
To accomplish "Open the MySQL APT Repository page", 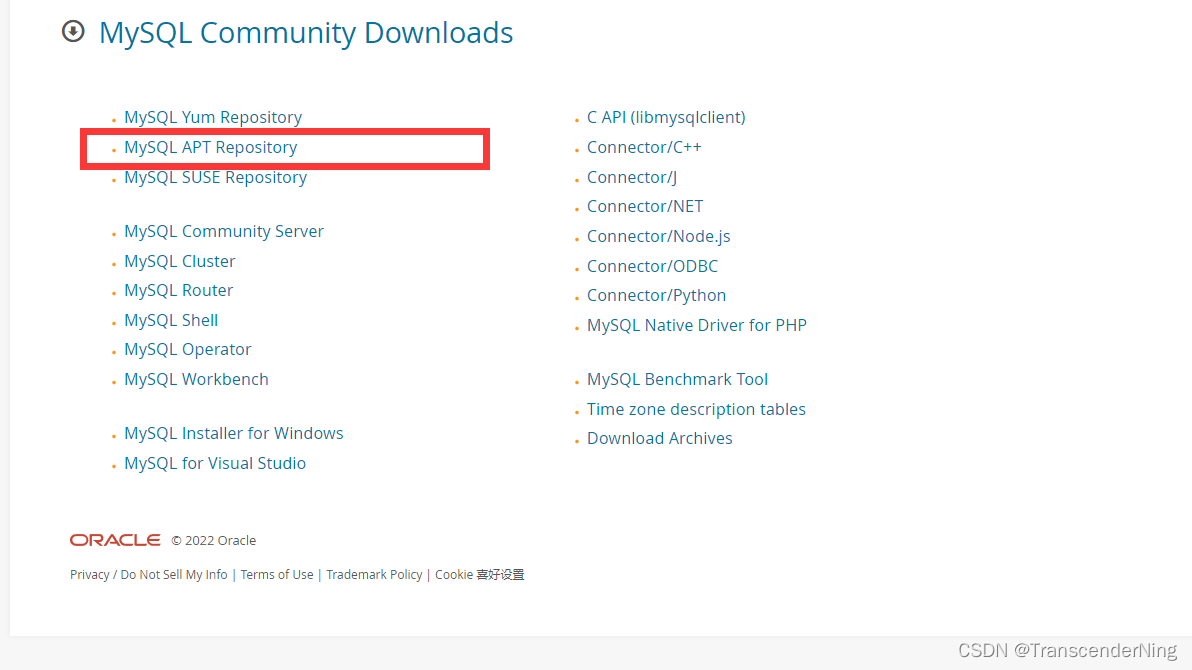I will pyautogui.click(x=210, y=147).
